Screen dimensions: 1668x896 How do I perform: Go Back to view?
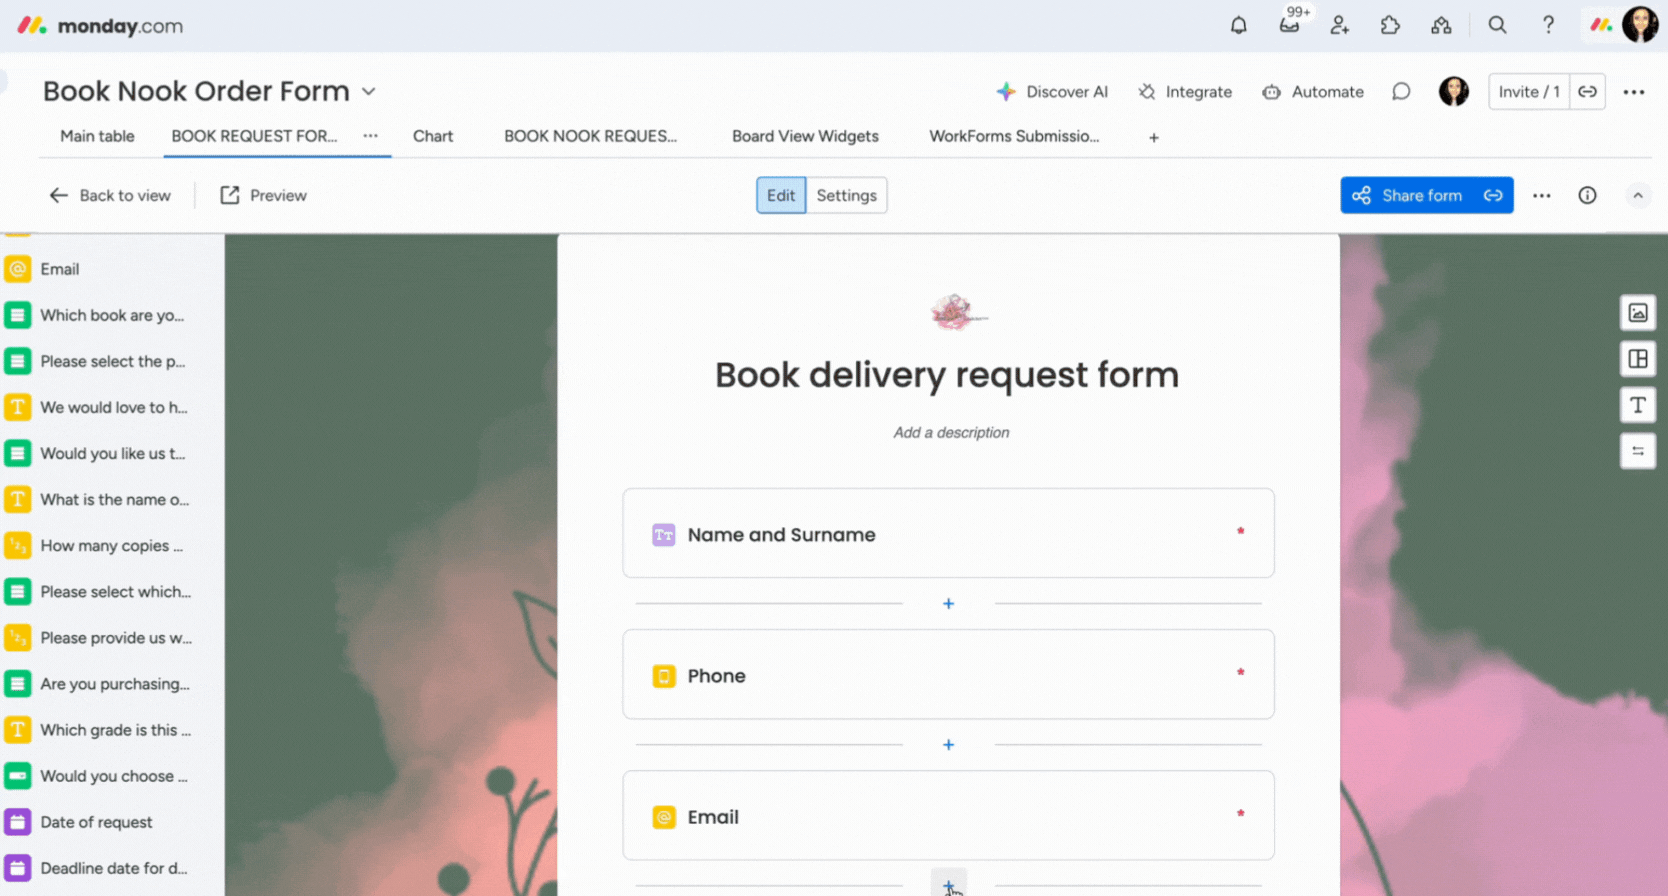(110, 195)
